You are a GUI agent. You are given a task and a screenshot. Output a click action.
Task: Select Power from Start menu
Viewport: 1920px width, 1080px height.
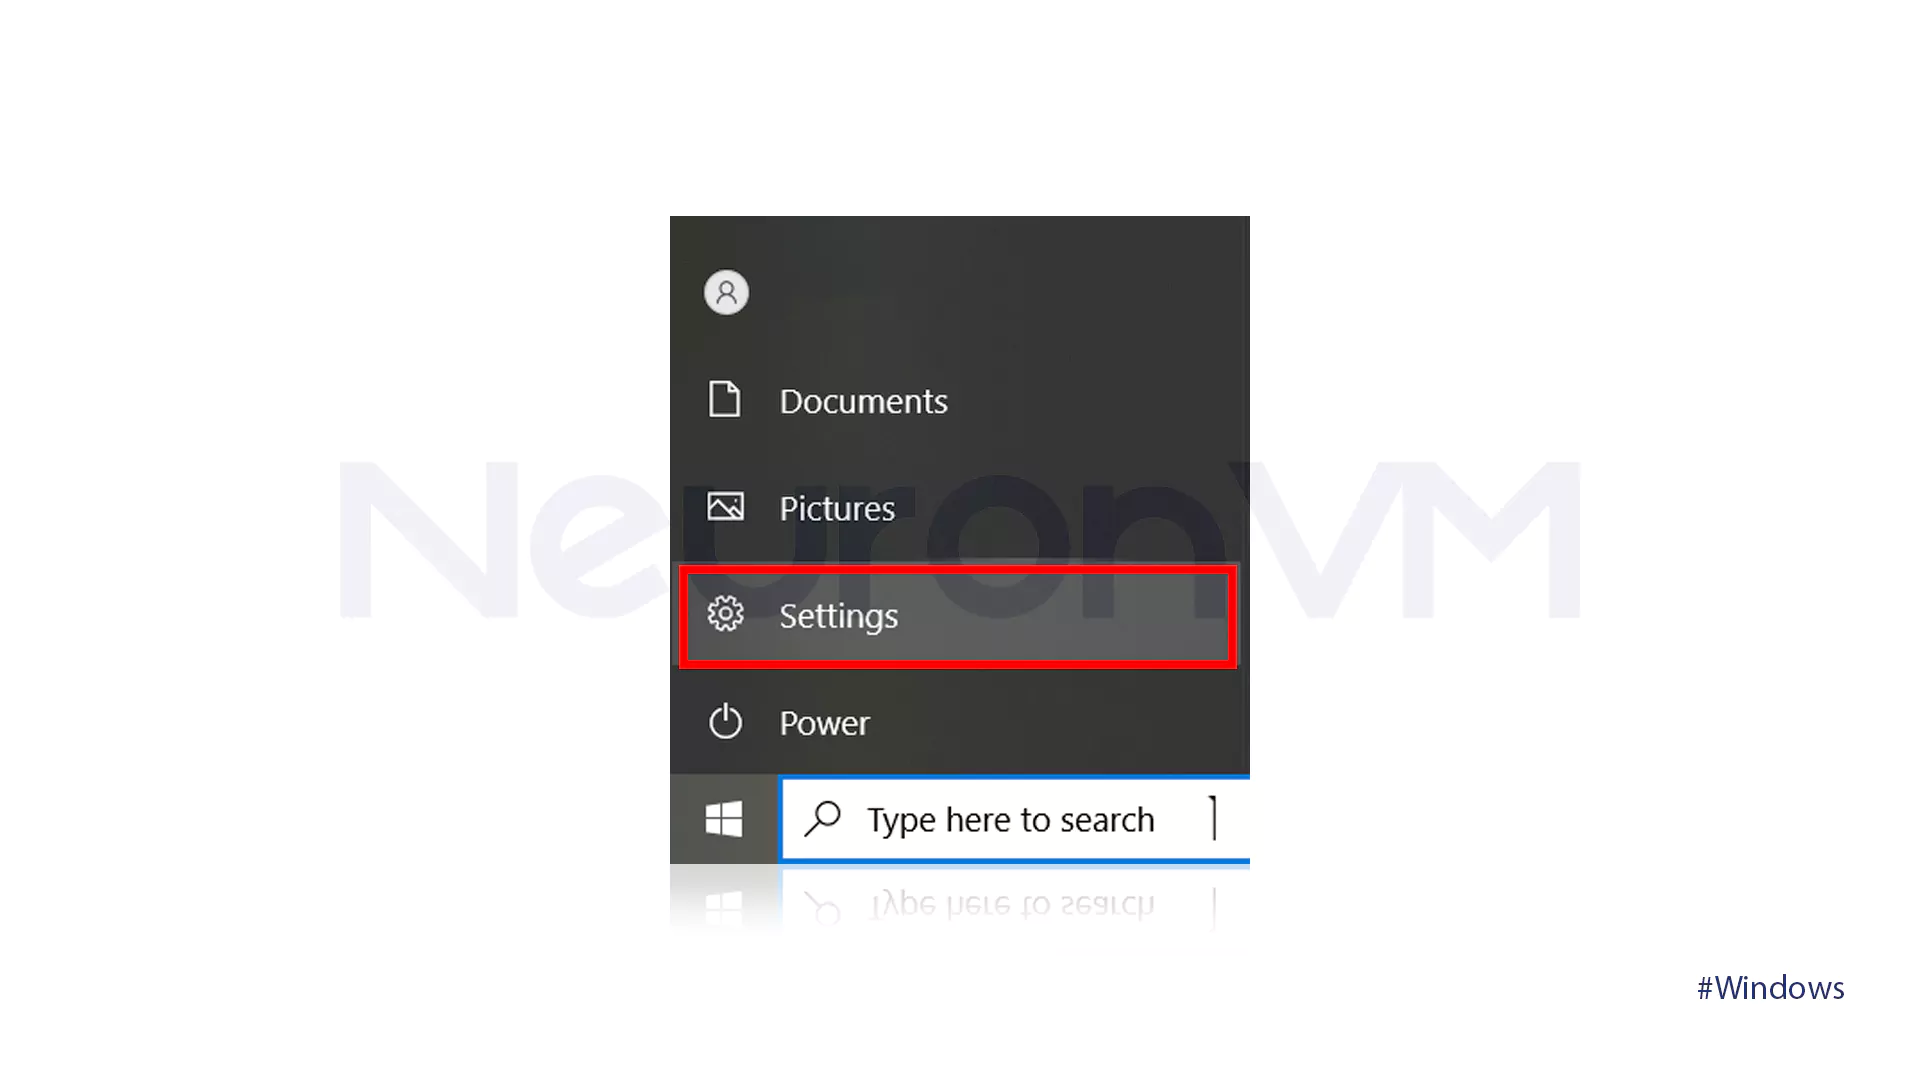(x=822, y=721)
